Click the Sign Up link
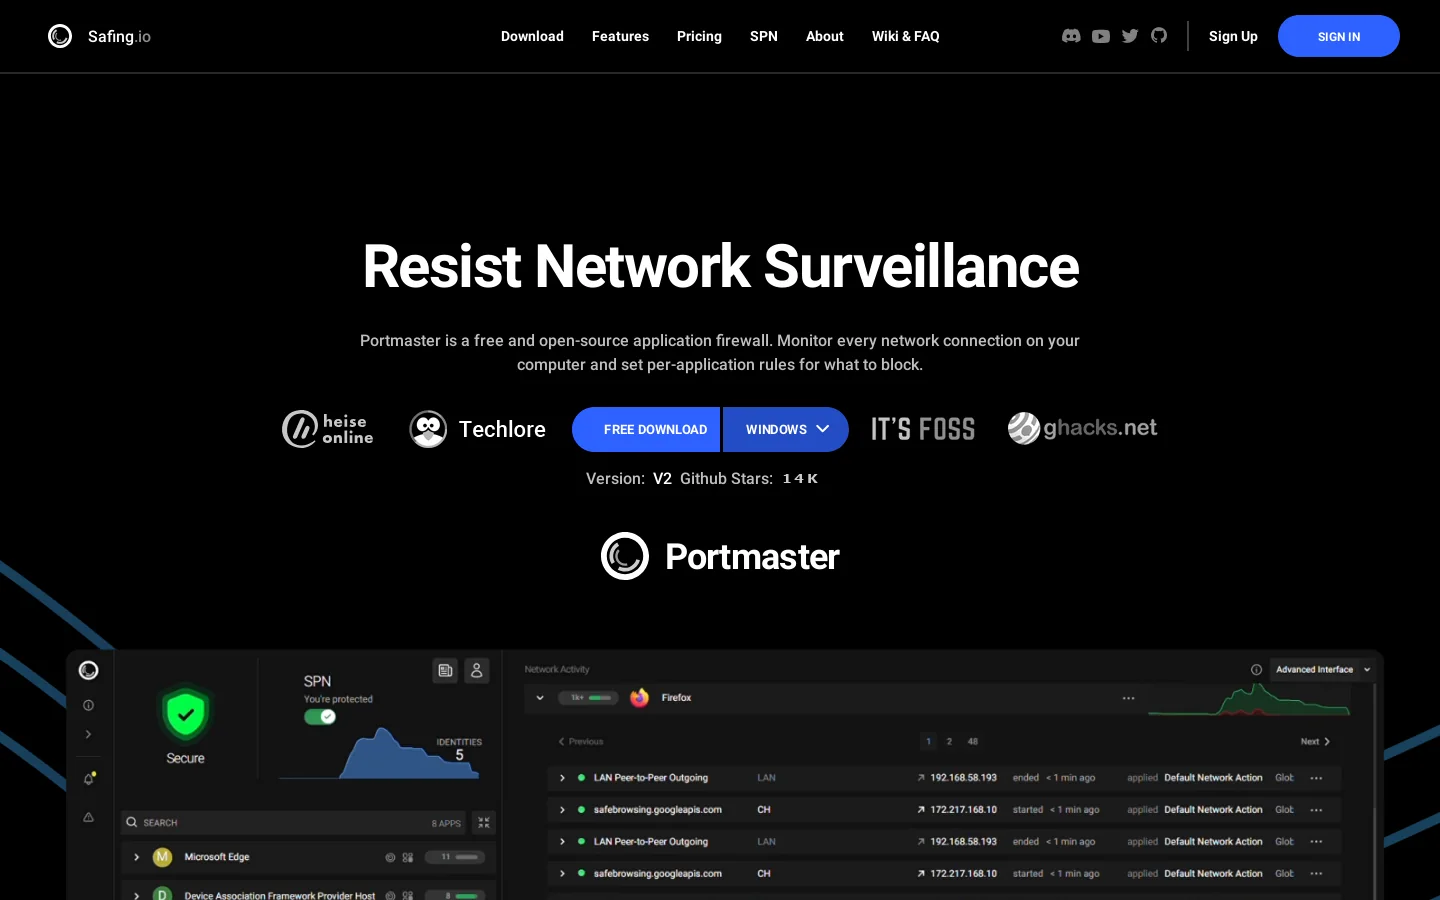The height and width of the screenshot is (900, 1440). coord(1233,36)
